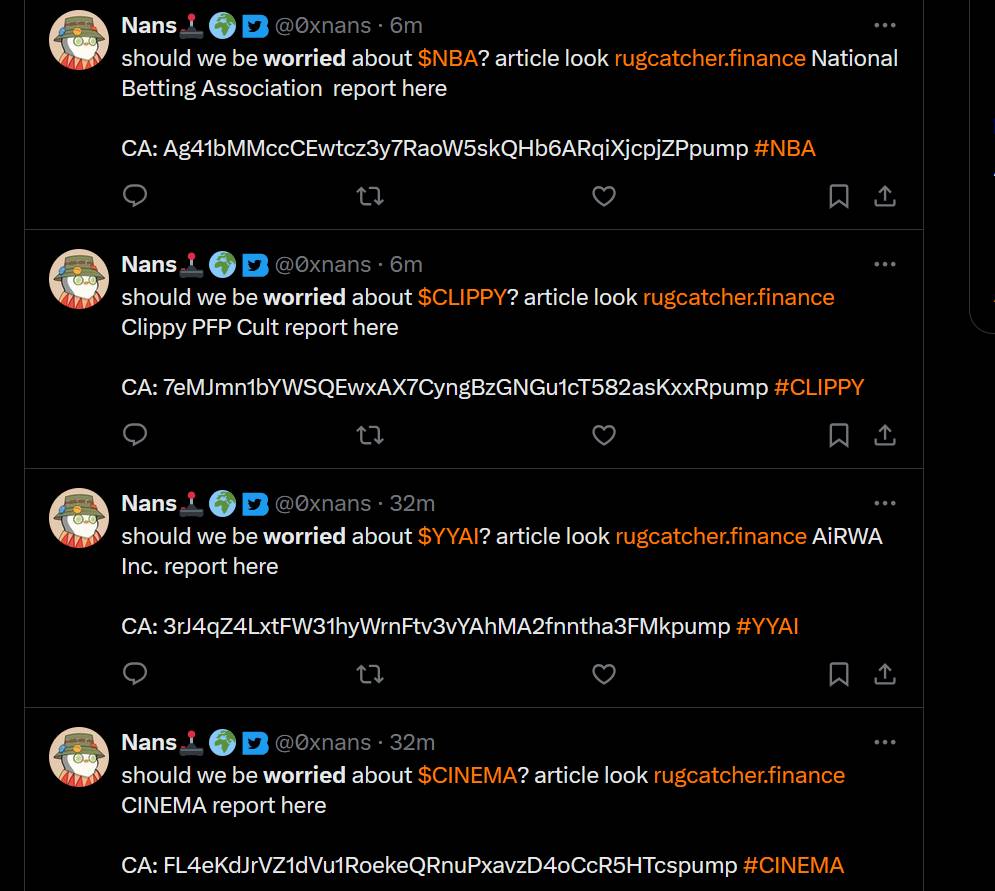Share the $YYAI tweet
Screen dimensions: 995x891
[885, 674]
